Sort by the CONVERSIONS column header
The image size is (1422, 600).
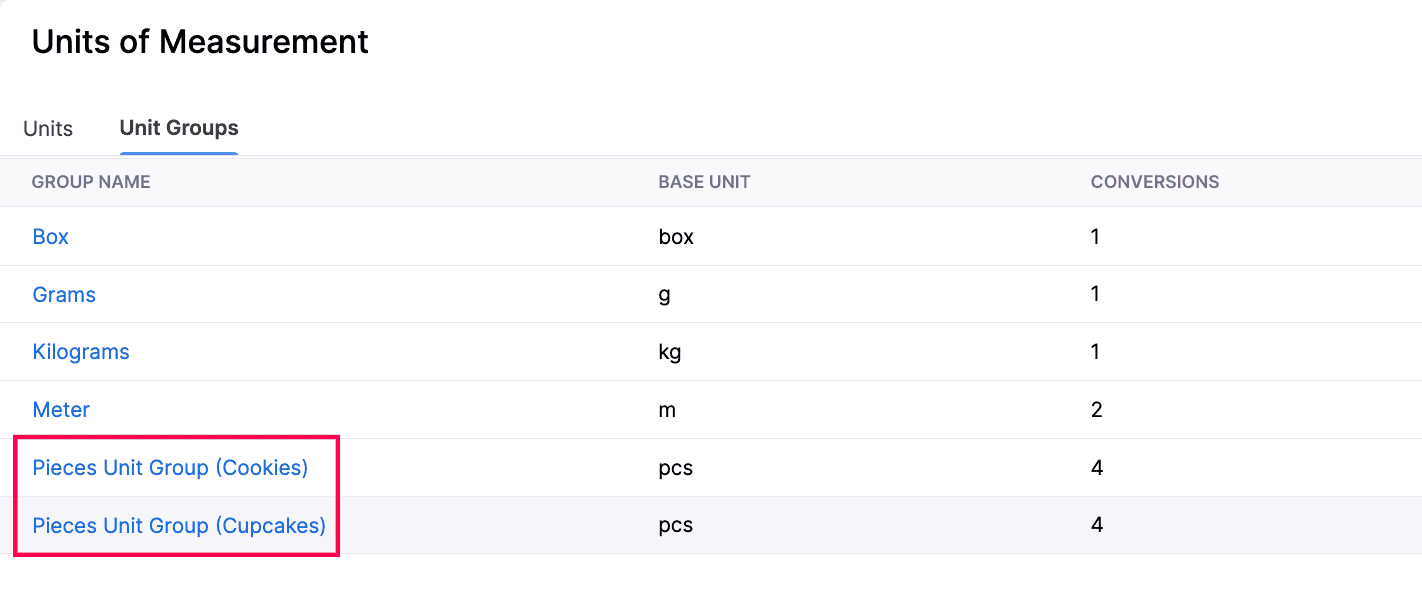point(1155,181)
